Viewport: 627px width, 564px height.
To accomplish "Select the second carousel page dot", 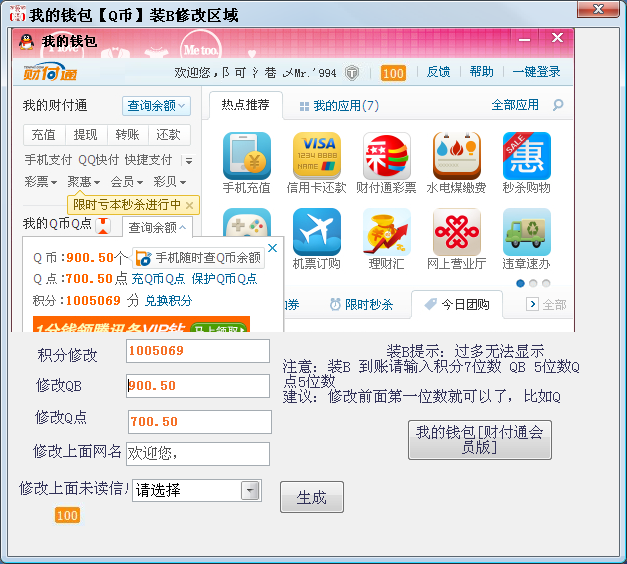I will tap(533, 283).
